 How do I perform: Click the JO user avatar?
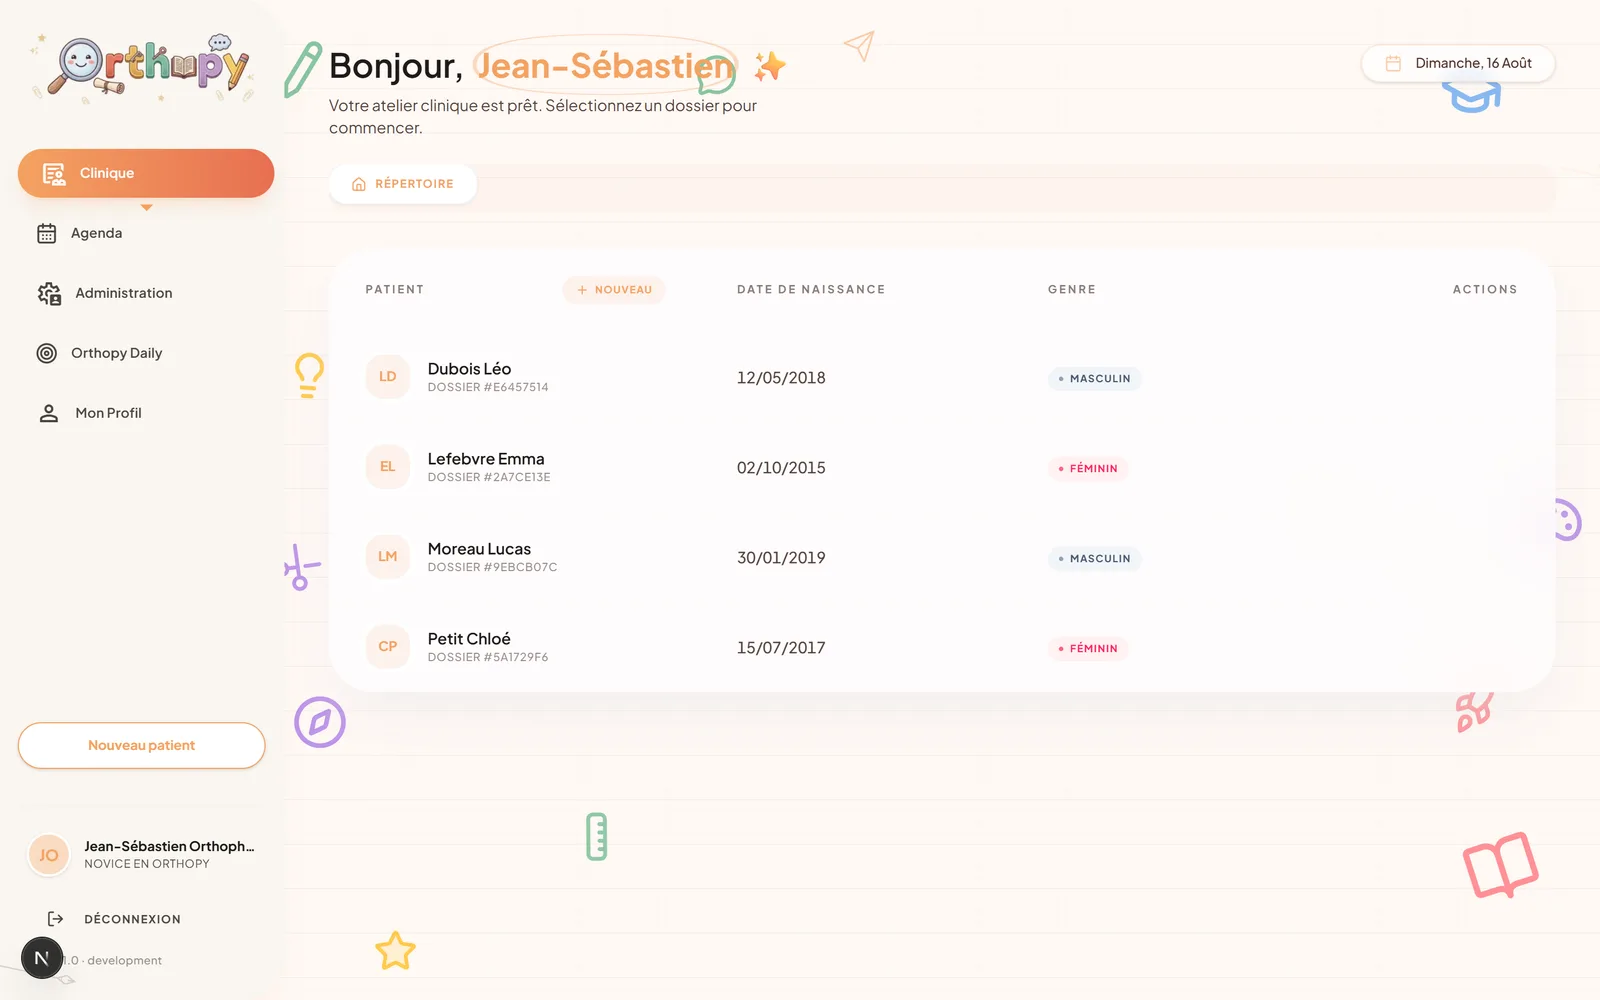click(49, 855)
